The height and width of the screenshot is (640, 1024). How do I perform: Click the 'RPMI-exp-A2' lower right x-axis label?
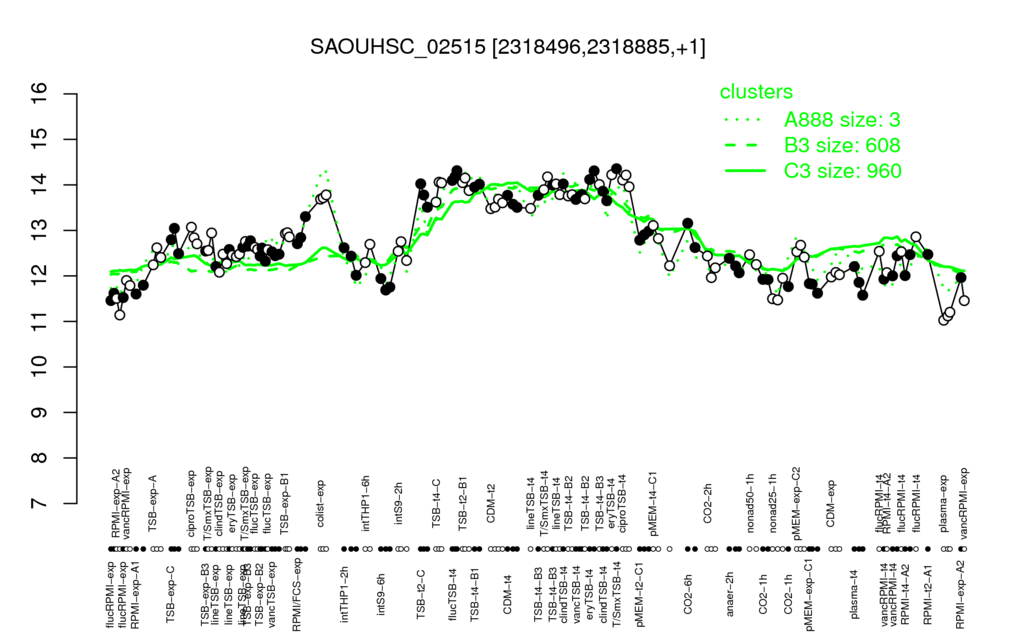point(959,593)
